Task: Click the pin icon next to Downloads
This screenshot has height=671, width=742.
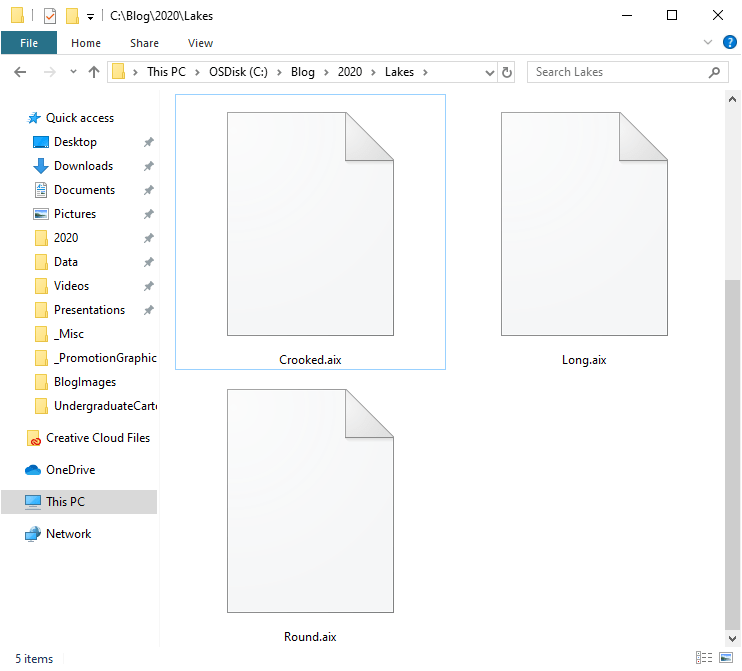Action: pyautogui.click(x=149, y=166)
